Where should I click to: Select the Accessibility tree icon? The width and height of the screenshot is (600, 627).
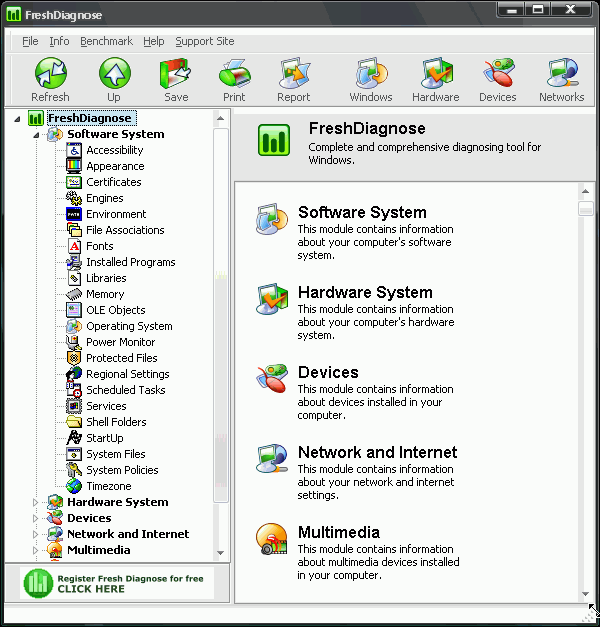pyautogui.click(x=74, y=150)
